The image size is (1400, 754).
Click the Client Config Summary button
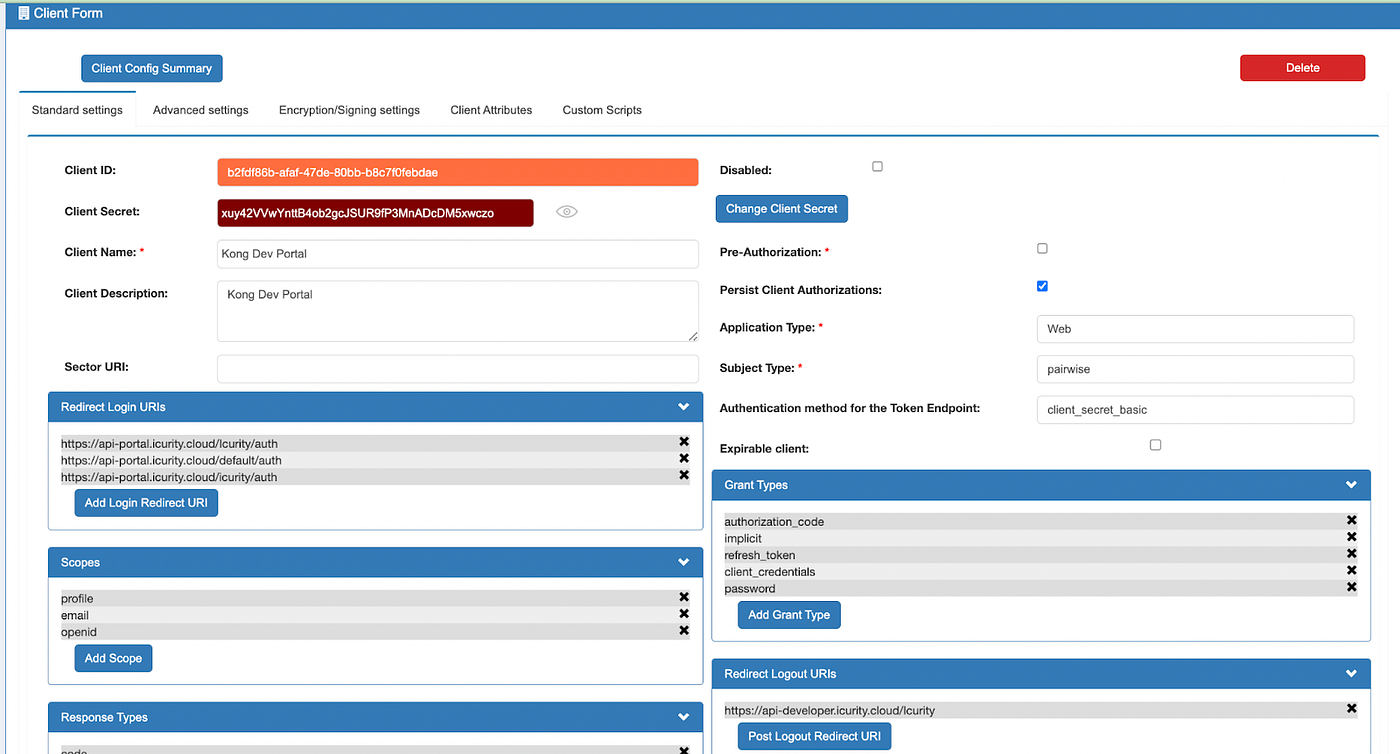[152, 68]
